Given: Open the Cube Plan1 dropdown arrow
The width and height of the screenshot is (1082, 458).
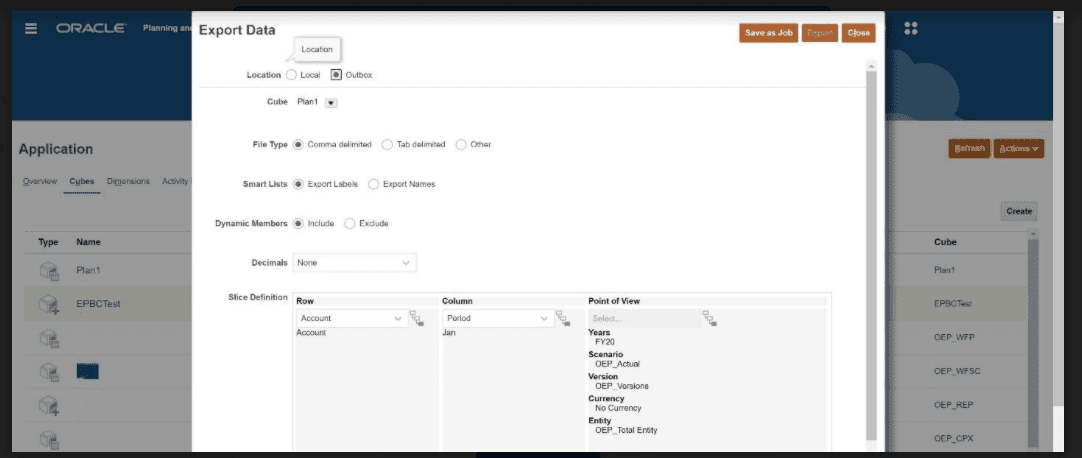Looking at the screenshot, I should point(331,103).
